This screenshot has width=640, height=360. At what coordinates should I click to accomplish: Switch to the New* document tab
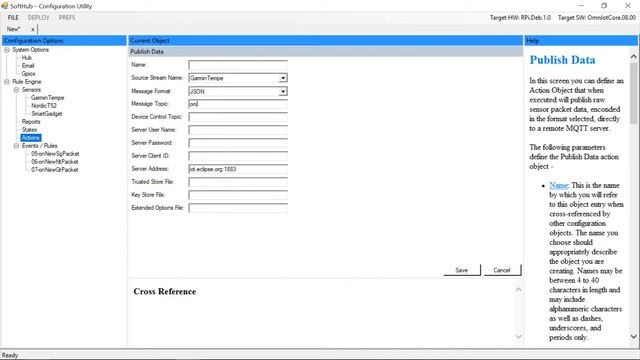pos(13,29)
